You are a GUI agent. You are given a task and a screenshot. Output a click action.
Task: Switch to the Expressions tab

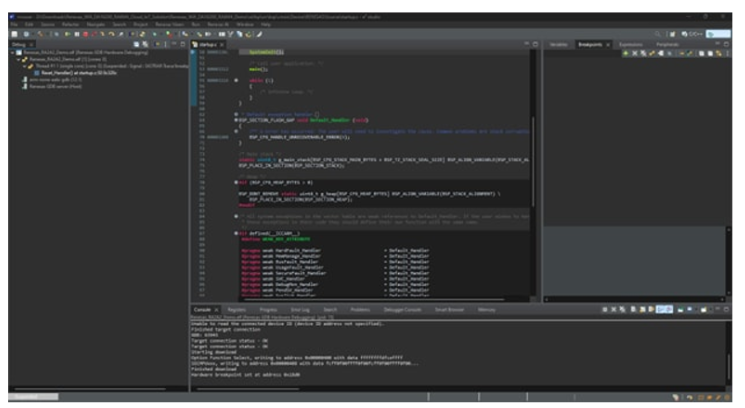[631, 45]
